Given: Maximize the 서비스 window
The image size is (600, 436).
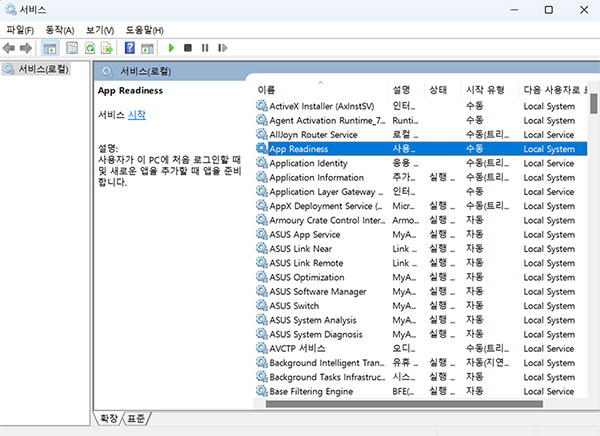Looking at the screenshot, I should pos(549,10).
